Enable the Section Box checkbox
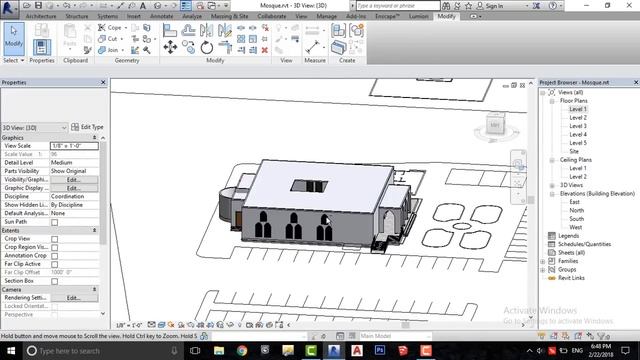Viewport: 640px width, 360px height. 55,281
